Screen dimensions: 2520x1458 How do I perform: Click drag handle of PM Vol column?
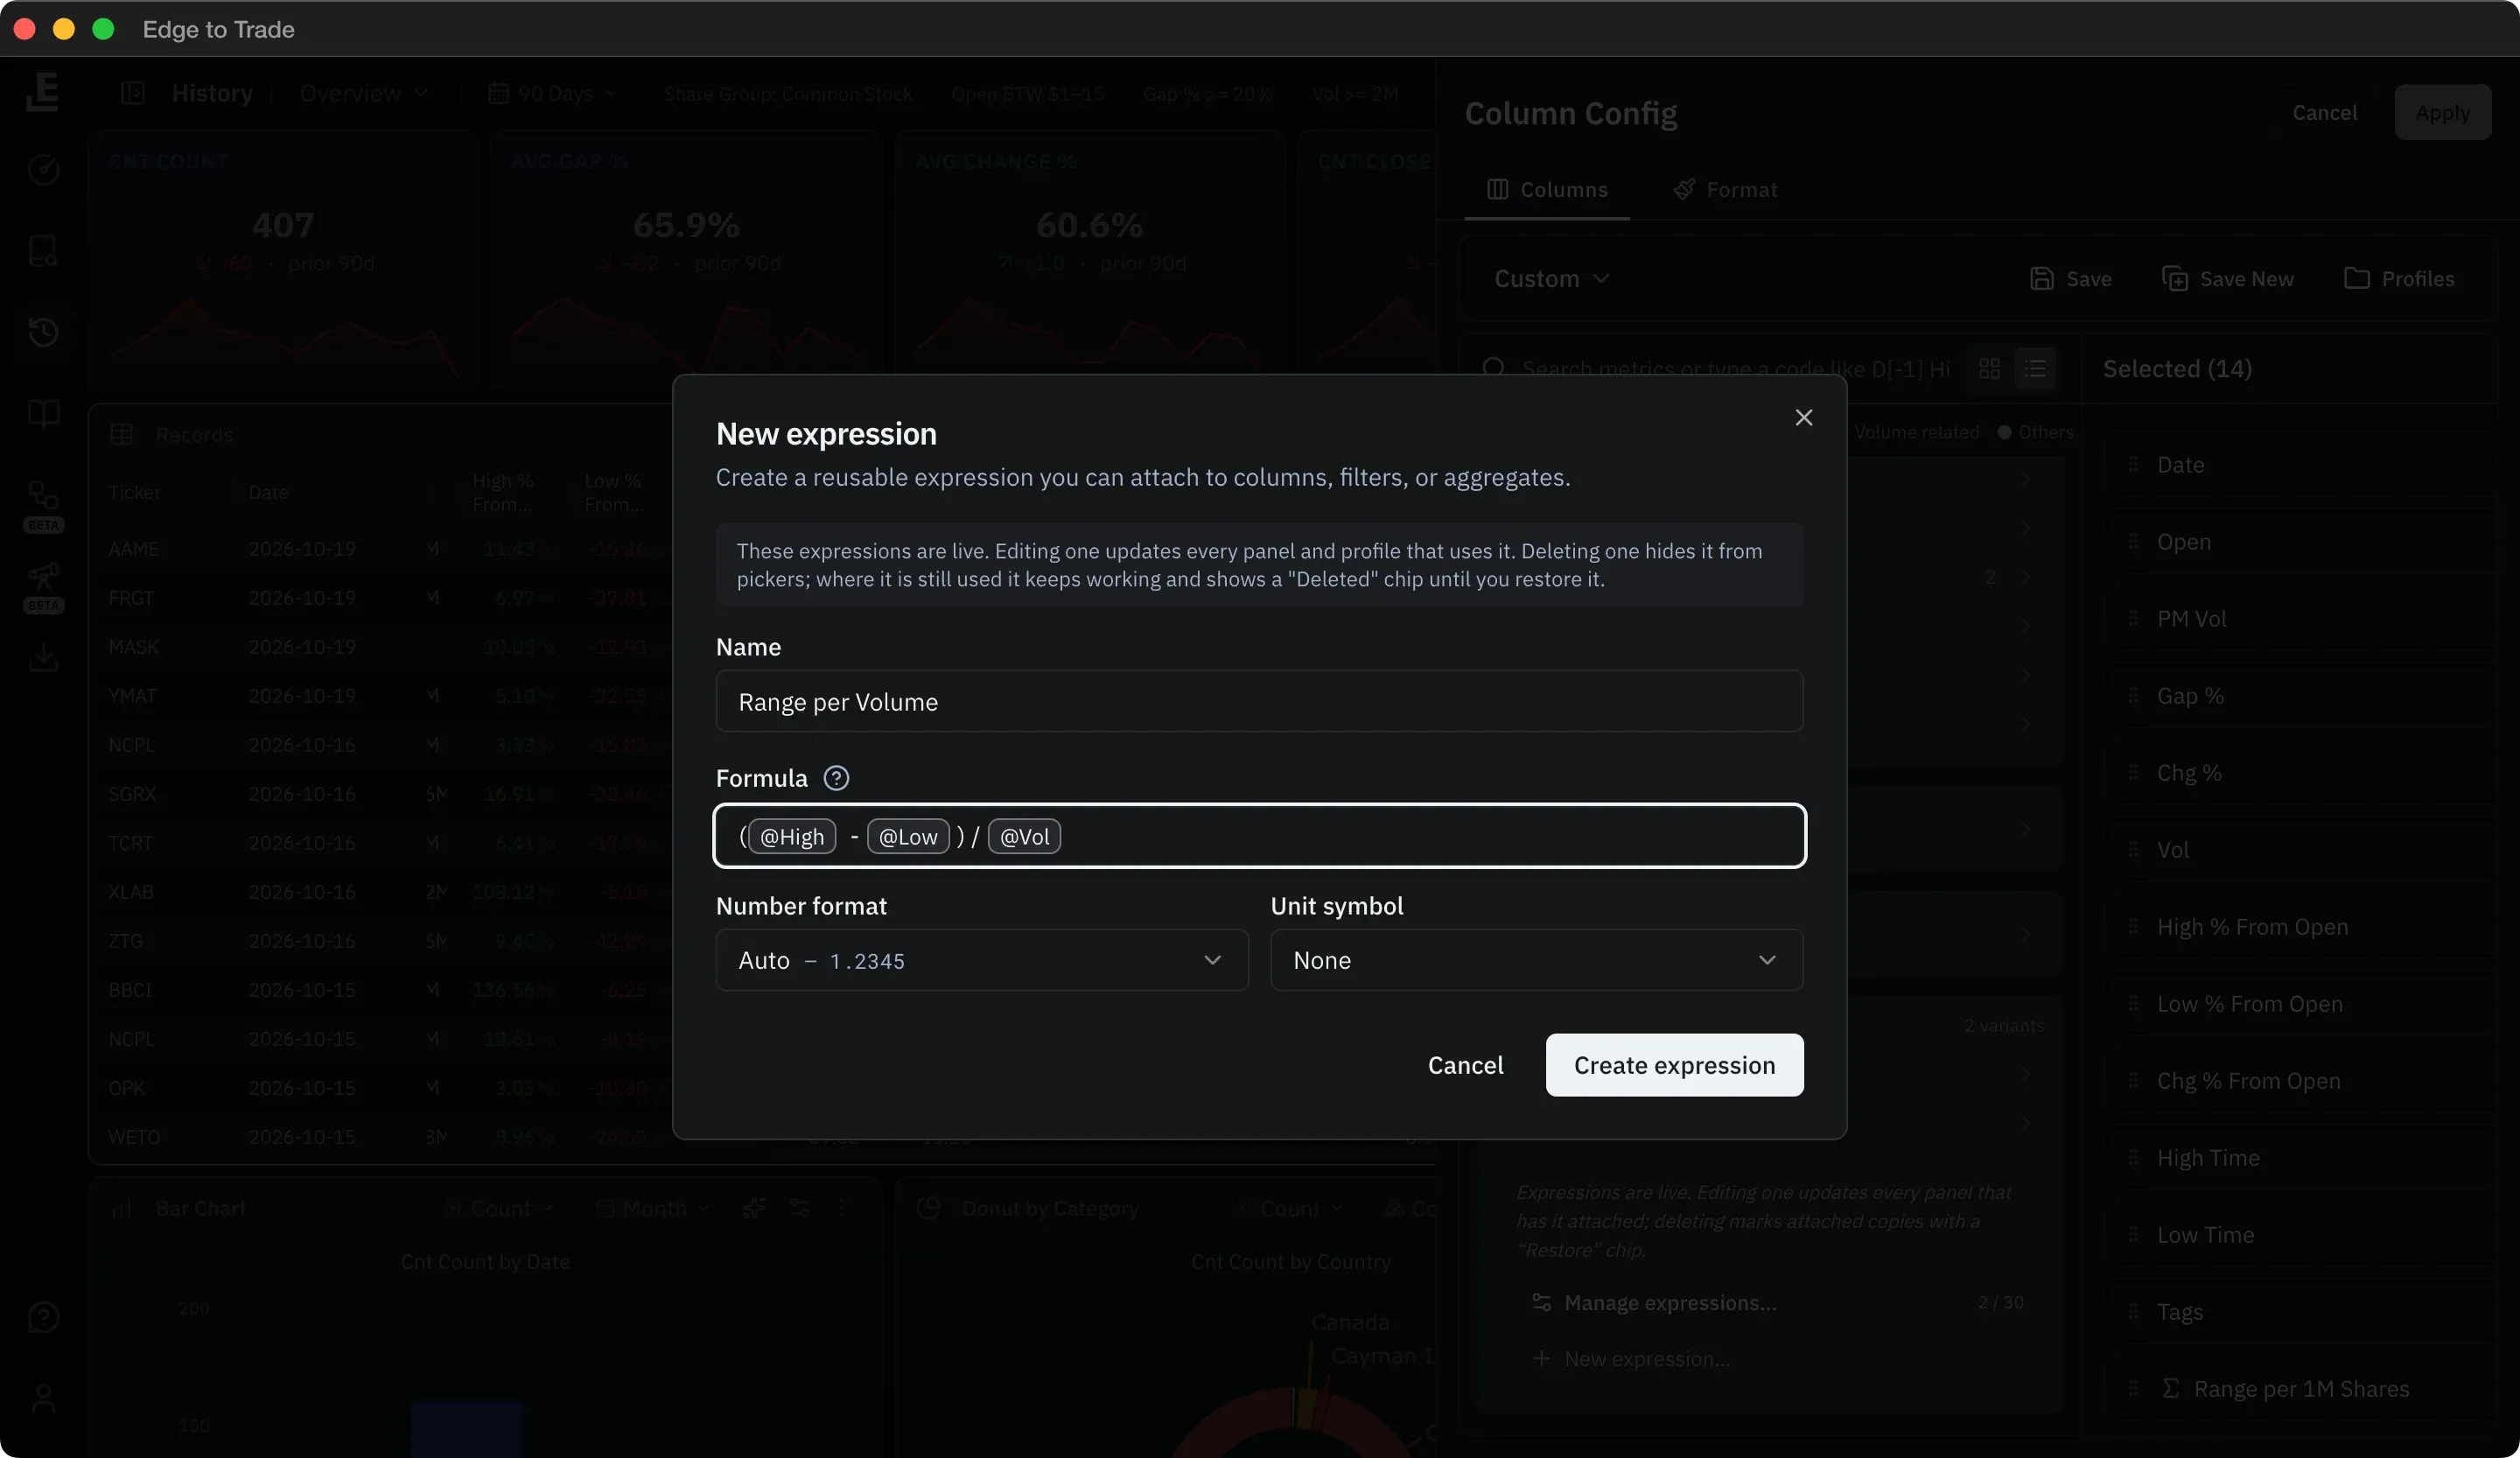[2133, 618]
